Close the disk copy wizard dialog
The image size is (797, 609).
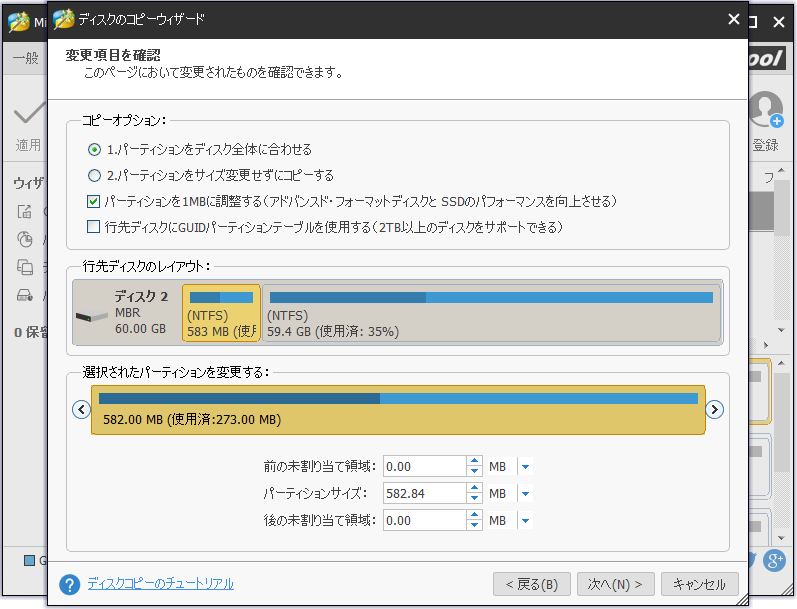point(734,19)
